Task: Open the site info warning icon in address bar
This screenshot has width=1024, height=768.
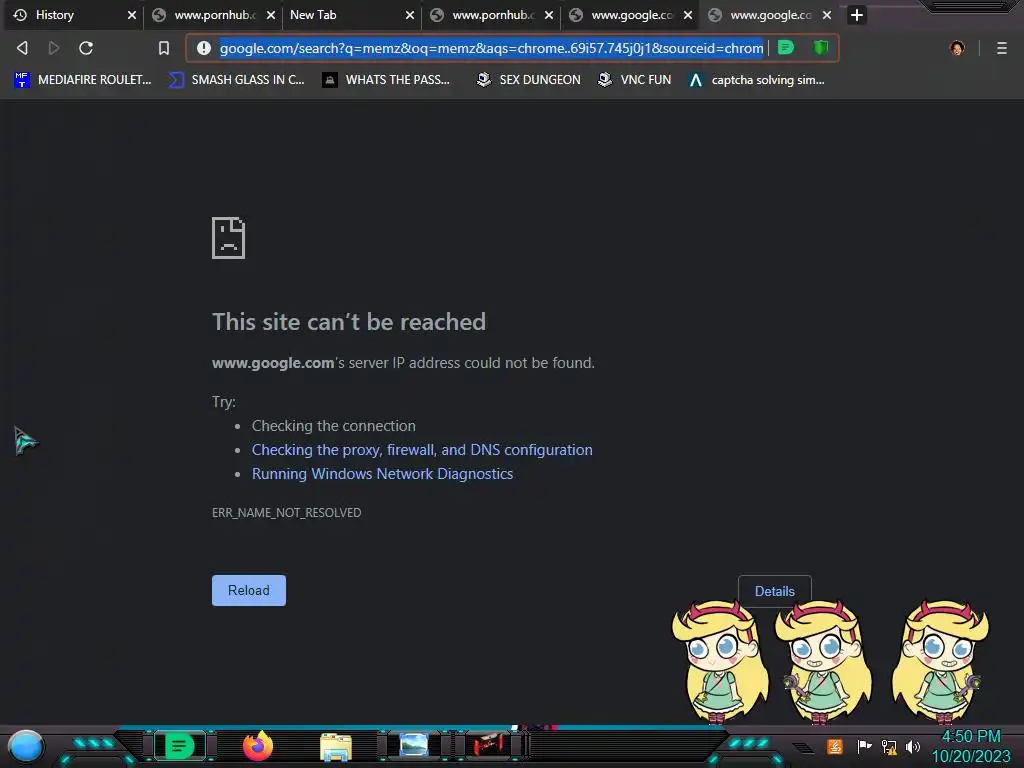Action: coord(204,48)
